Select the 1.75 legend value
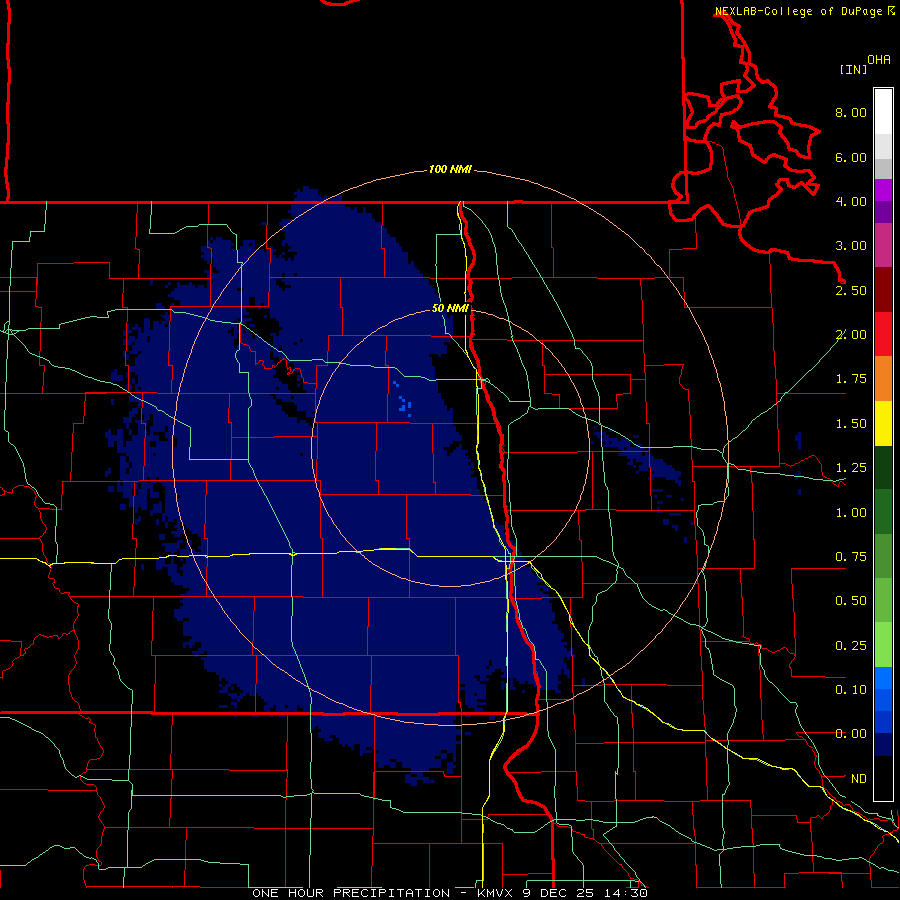900x900 pixels. tap(851, 379)
